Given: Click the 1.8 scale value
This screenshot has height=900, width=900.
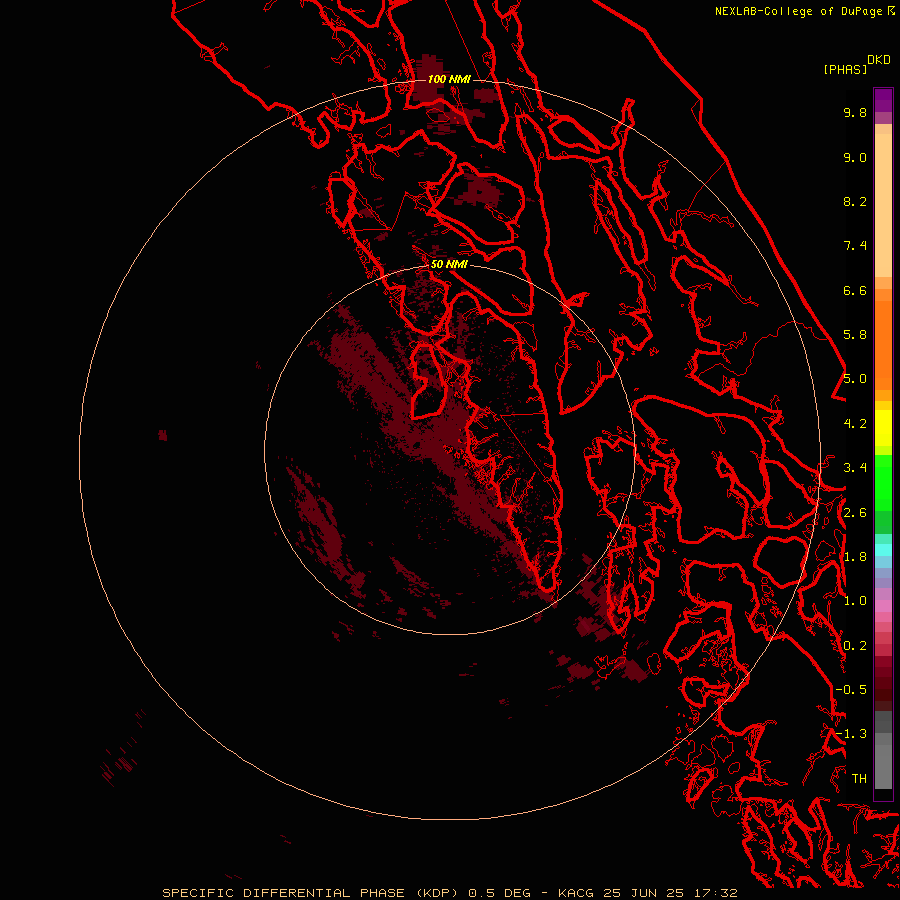Looking at the screenshot, I should (855, 557).
